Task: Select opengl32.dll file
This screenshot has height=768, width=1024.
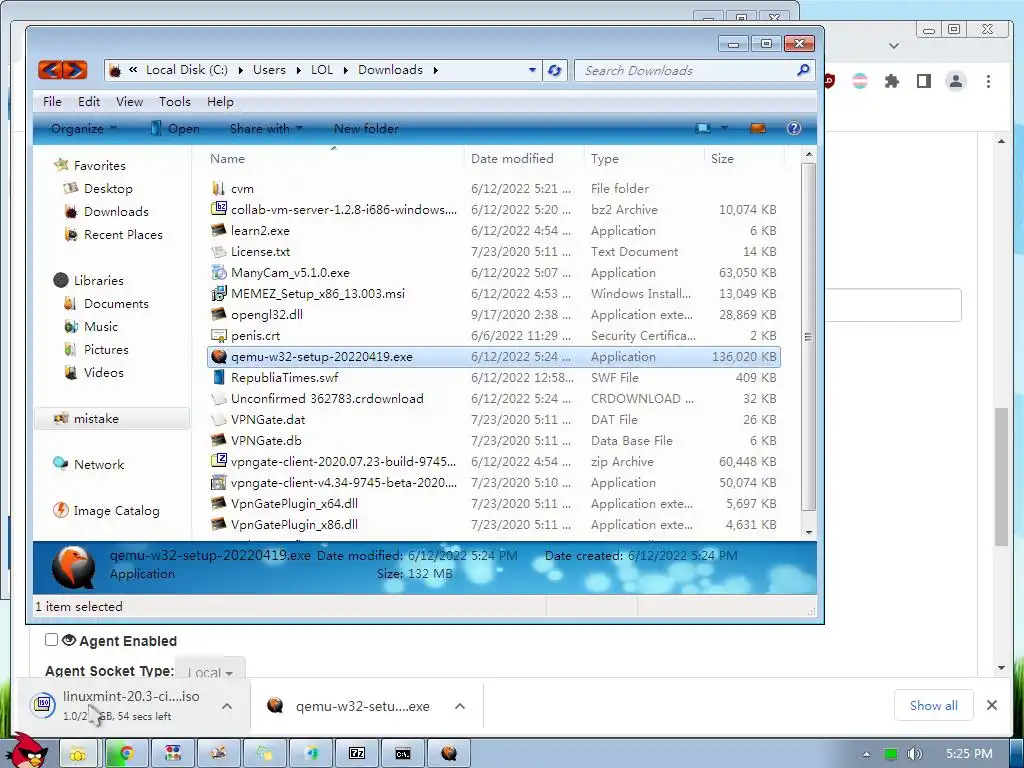Action: click(267, 315)
